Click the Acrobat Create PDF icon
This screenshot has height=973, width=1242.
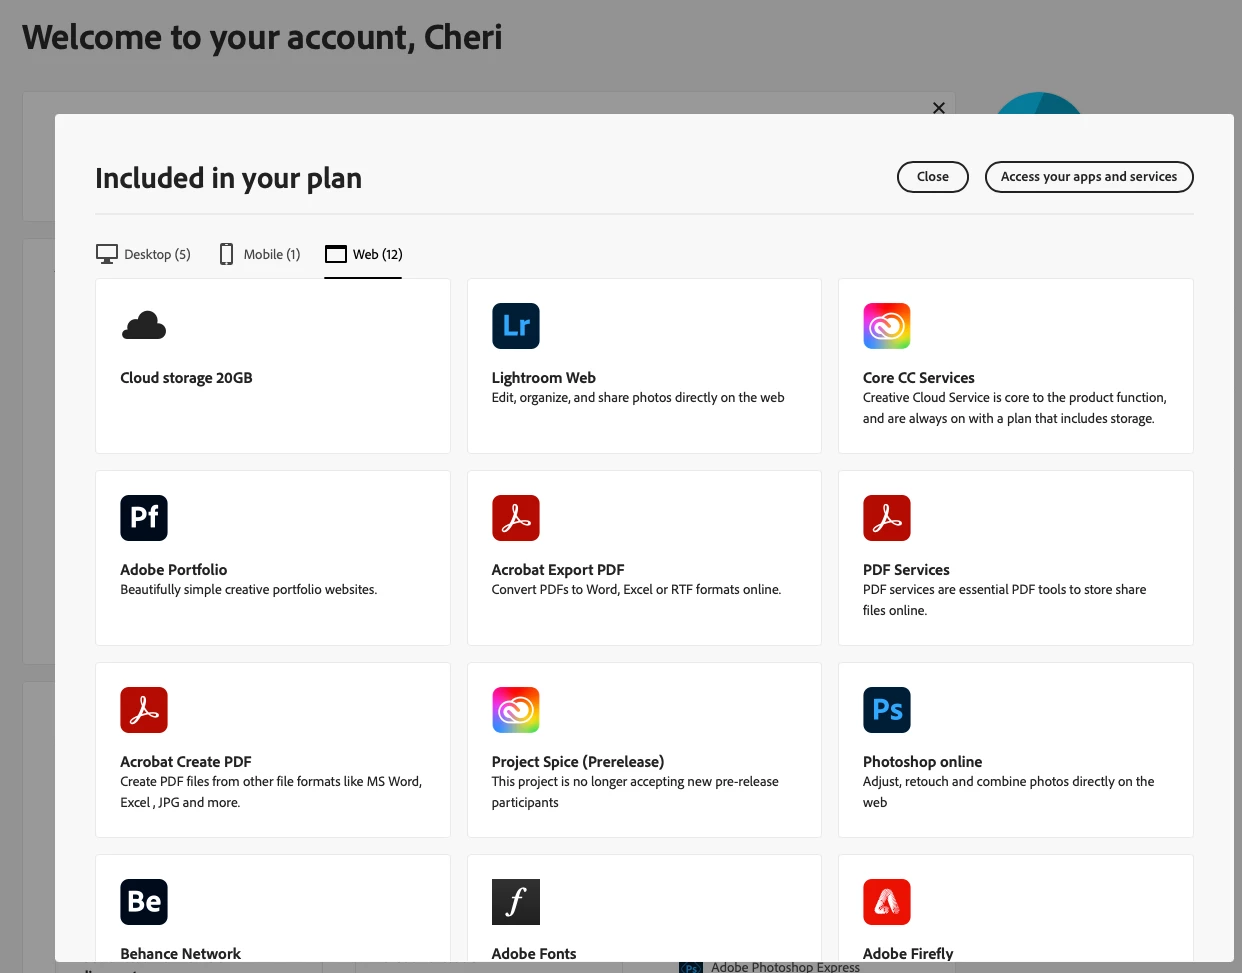pos(144,710)
